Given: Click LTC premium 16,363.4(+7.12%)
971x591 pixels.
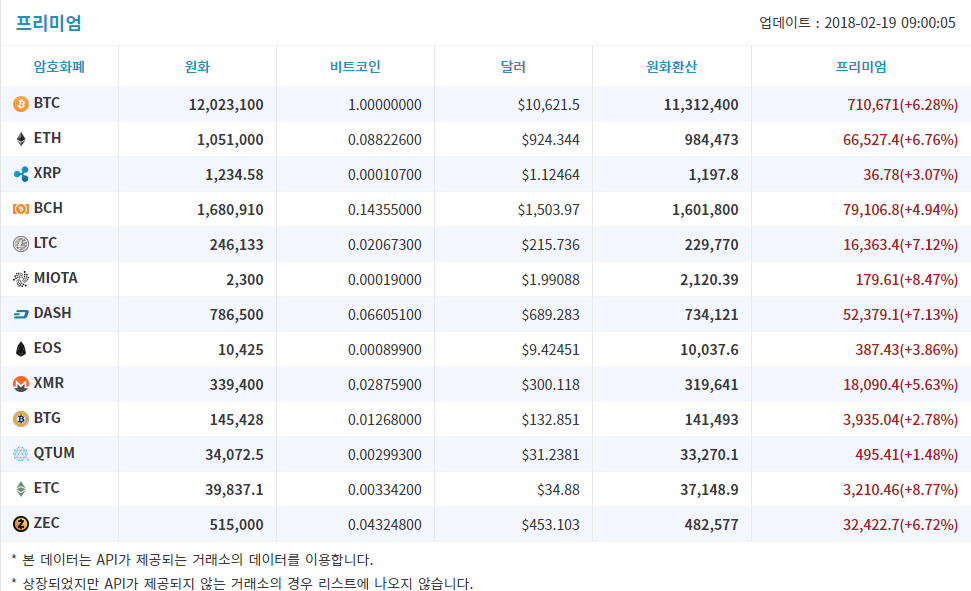Looking at the screenshot, I should tap(900, 245).
